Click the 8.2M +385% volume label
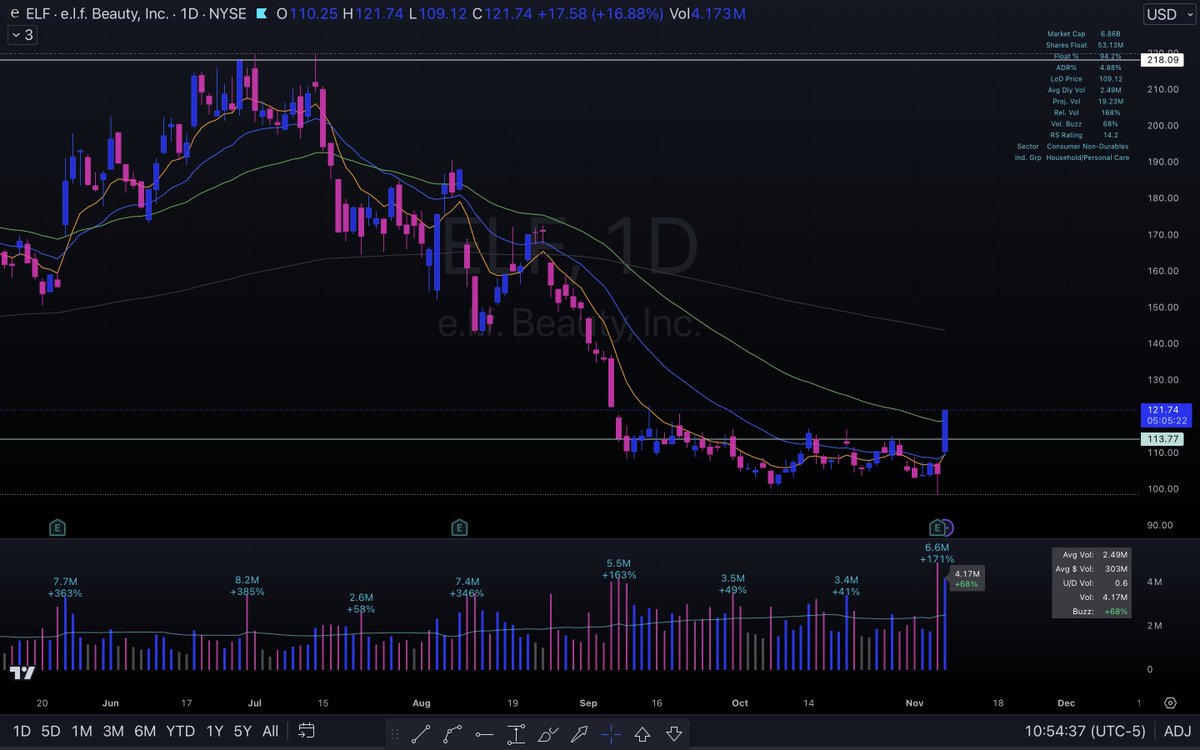 pos(247,586)
